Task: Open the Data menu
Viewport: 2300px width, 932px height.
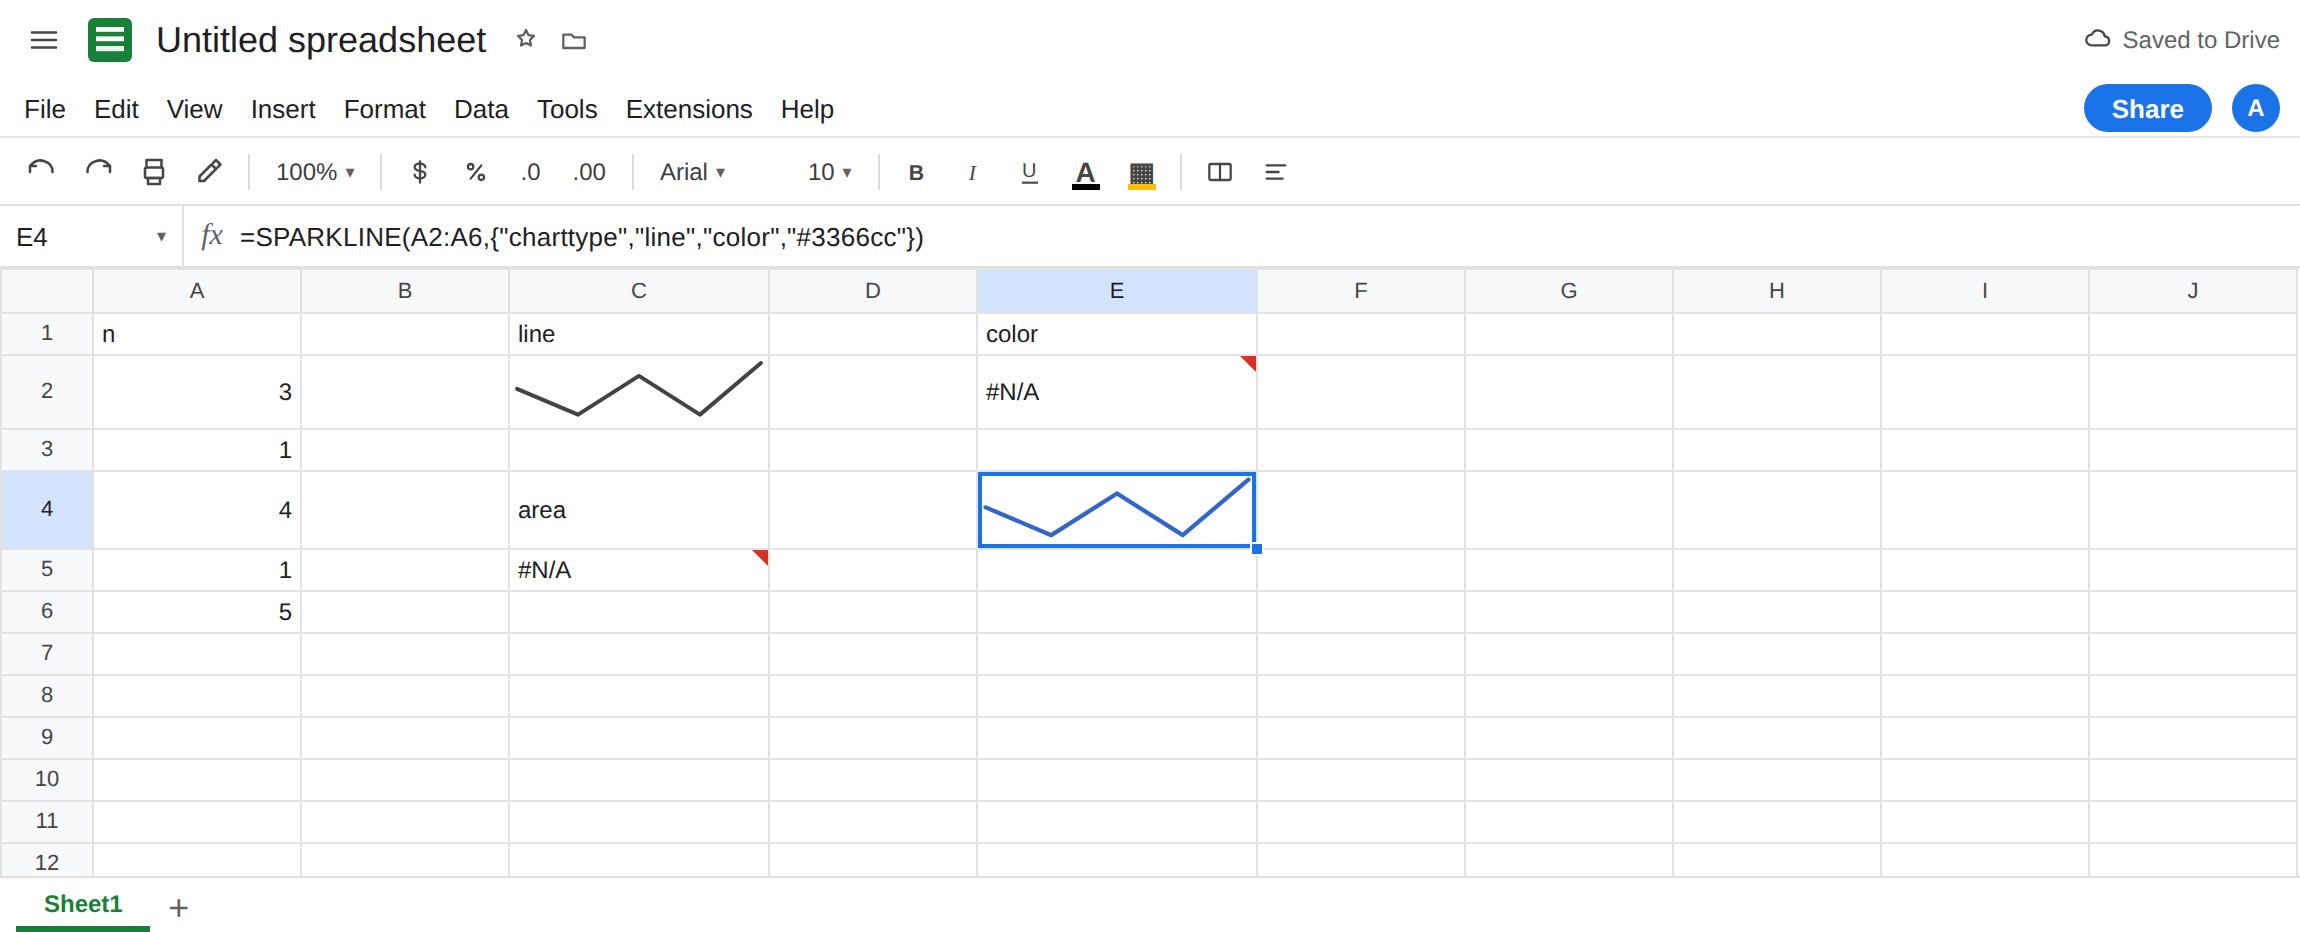Action: tap(481, 109)
